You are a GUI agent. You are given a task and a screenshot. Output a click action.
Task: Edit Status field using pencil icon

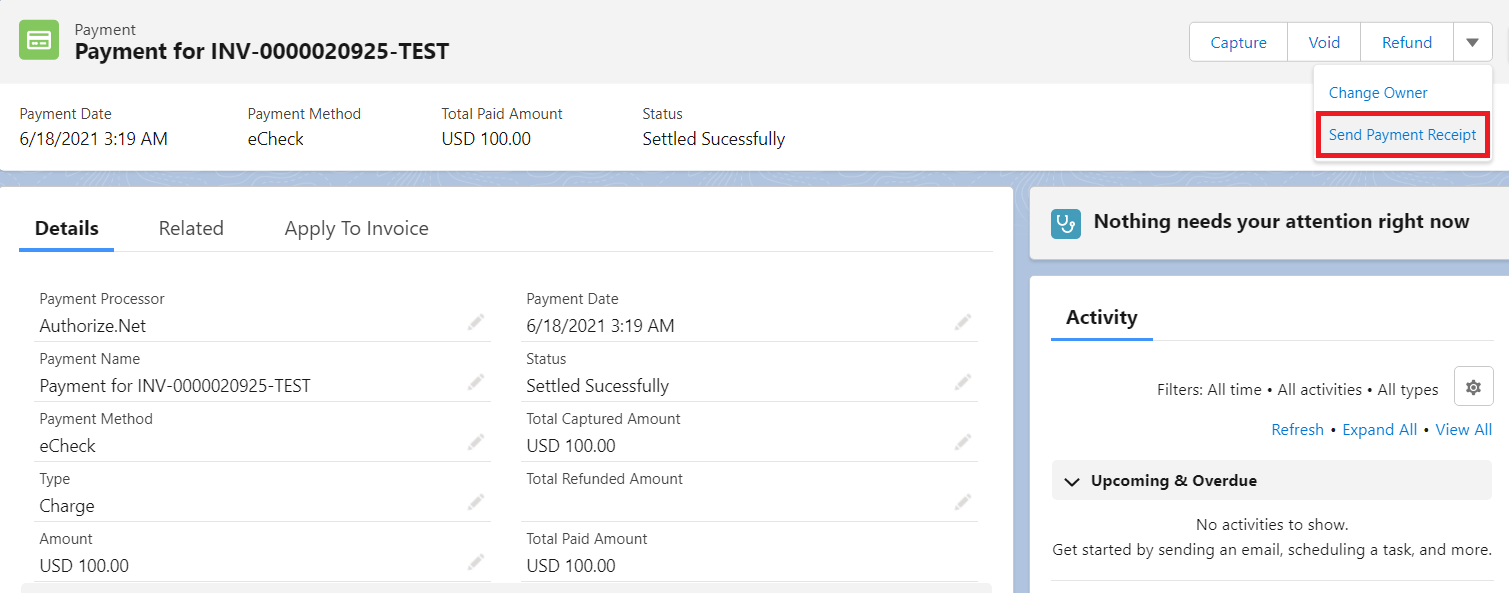(x=963, y=382)
